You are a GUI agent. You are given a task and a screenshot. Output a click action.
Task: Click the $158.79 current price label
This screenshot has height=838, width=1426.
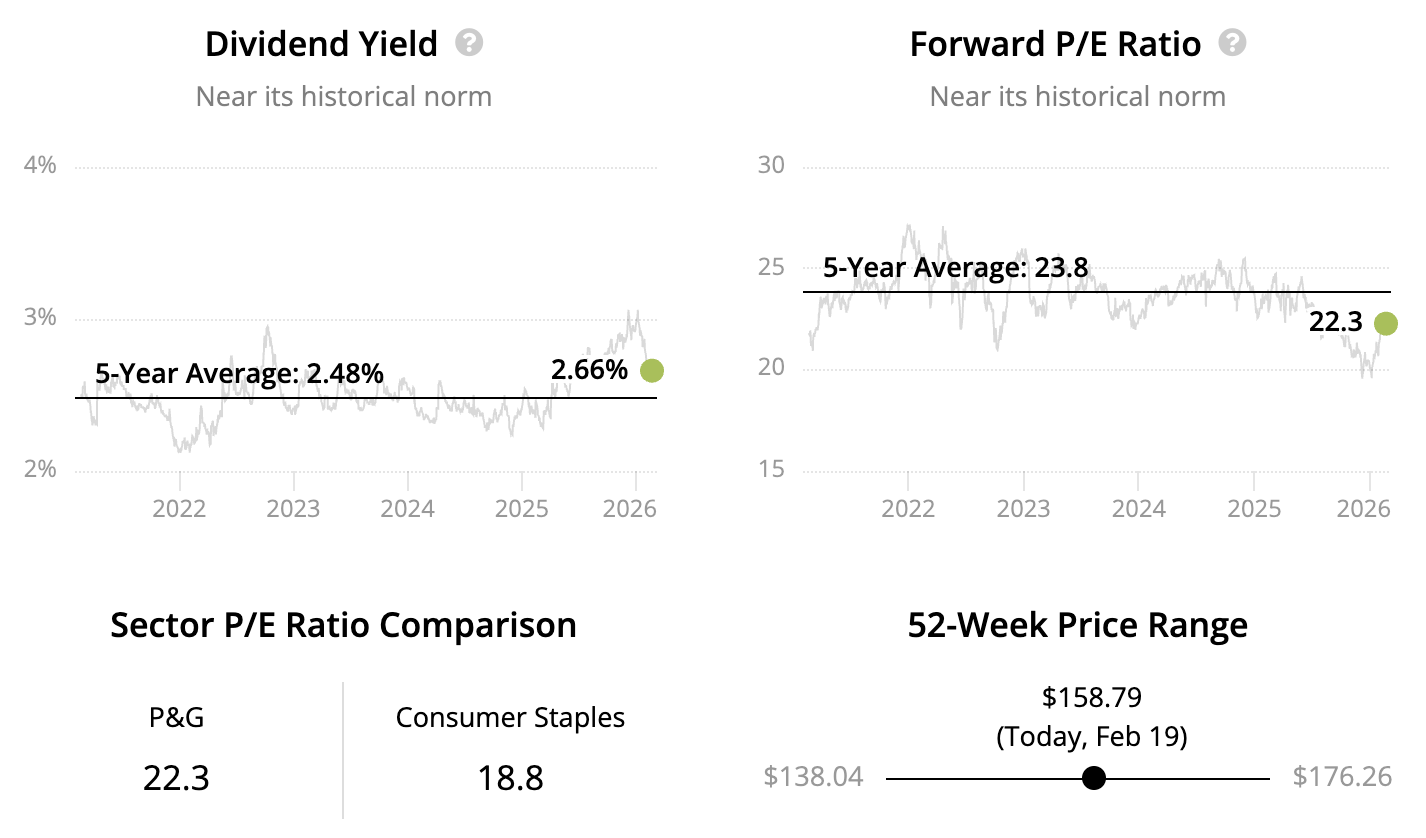tap(1092, 697)
